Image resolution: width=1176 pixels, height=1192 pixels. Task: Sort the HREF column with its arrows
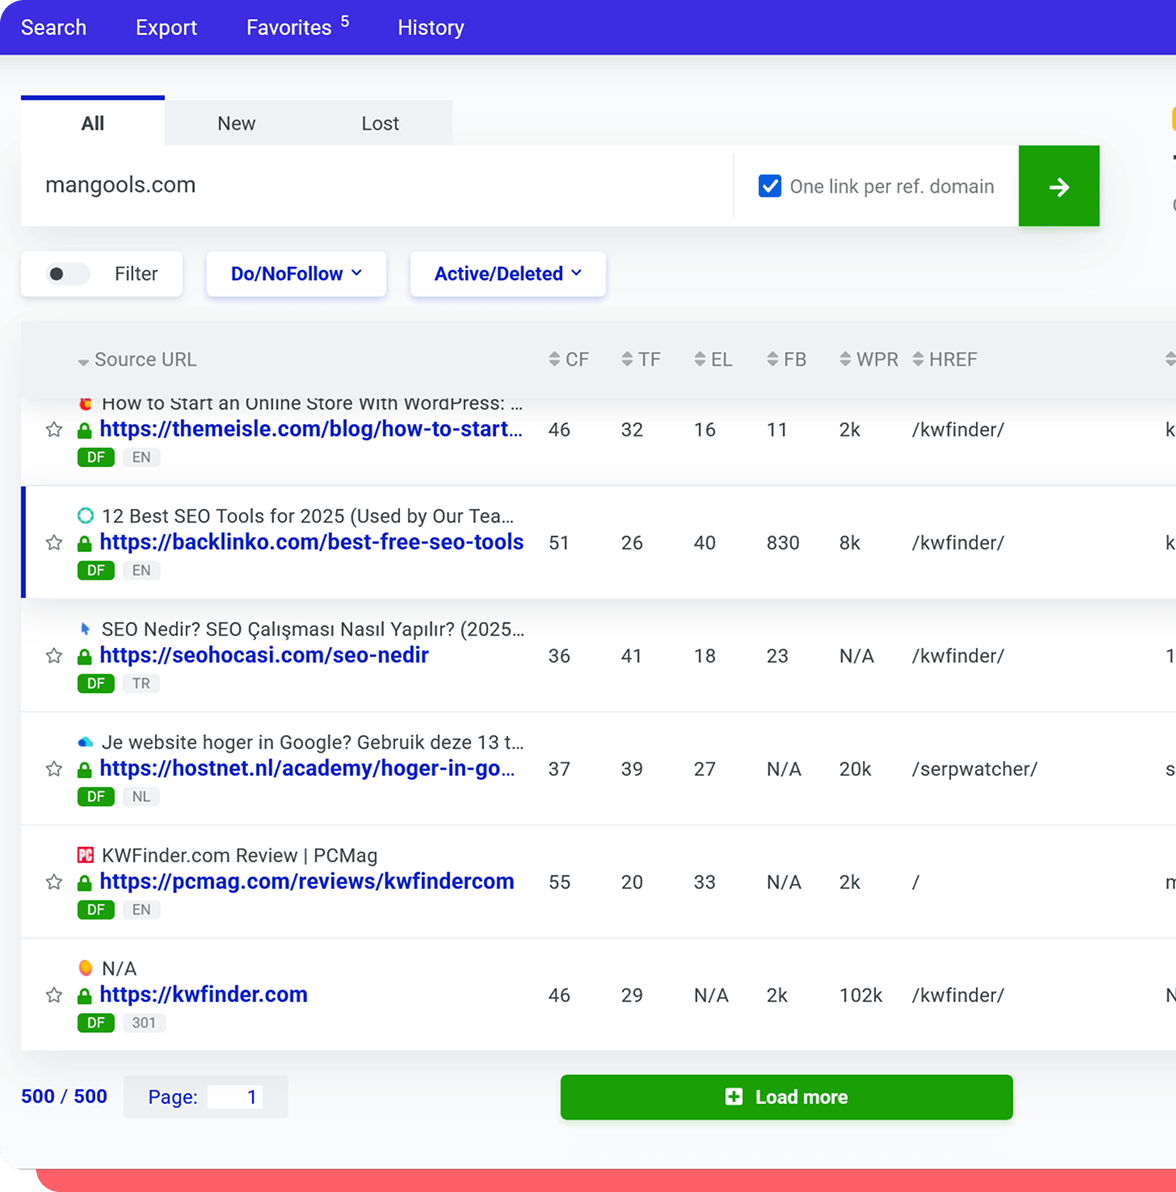(918, 359)
